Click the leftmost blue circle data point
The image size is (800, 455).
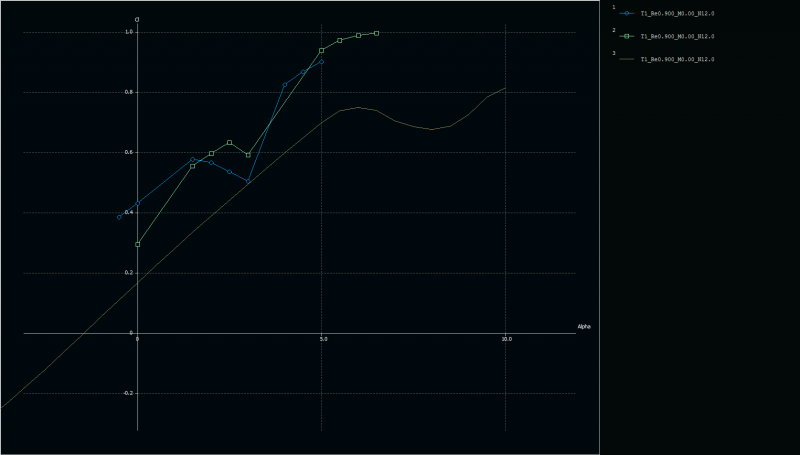pyautogui.click(x=119, y=217)
